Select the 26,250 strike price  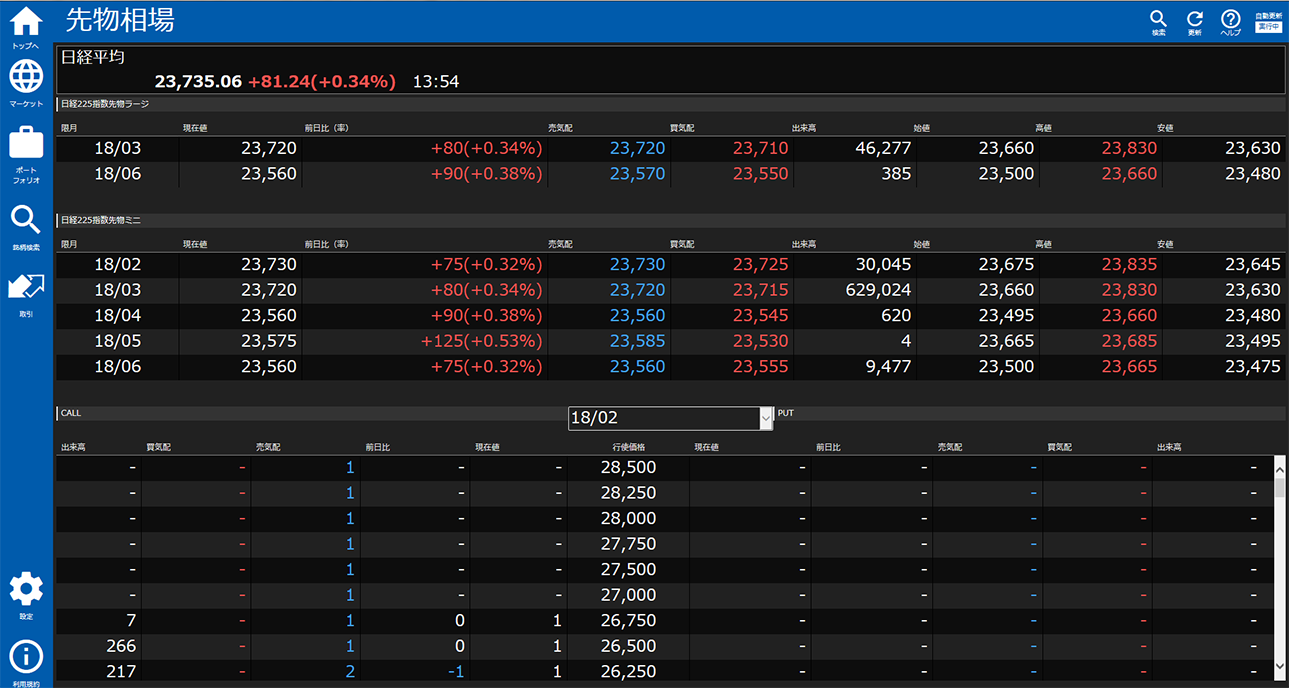[629, 671]
